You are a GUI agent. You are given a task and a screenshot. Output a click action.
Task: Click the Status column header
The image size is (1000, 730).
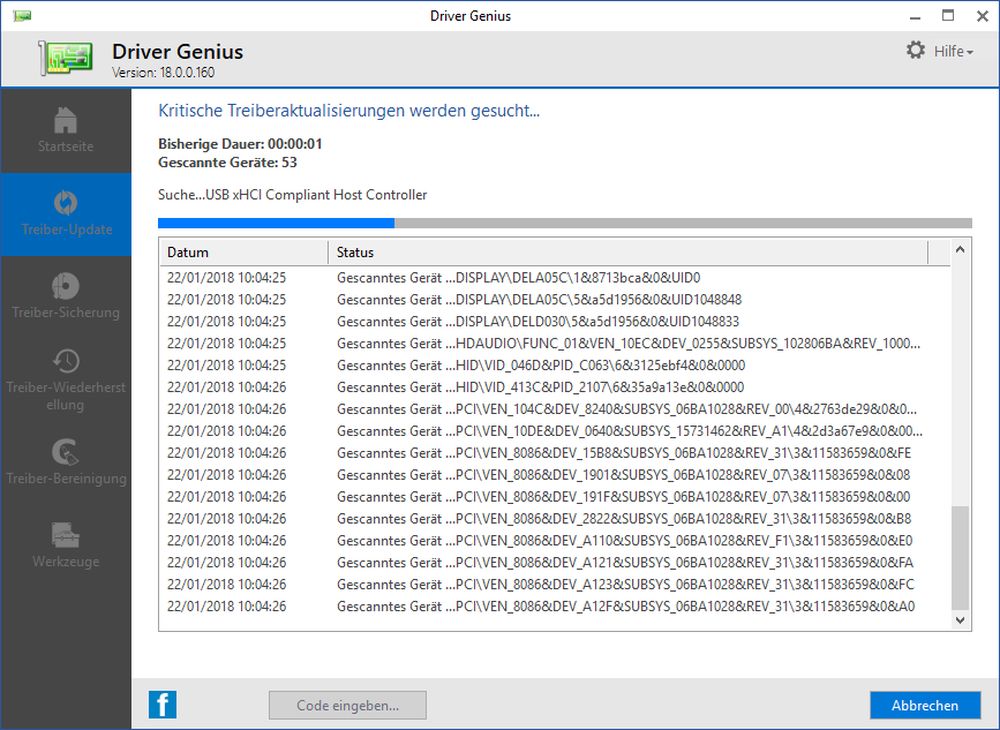click(x=630, y=252)
